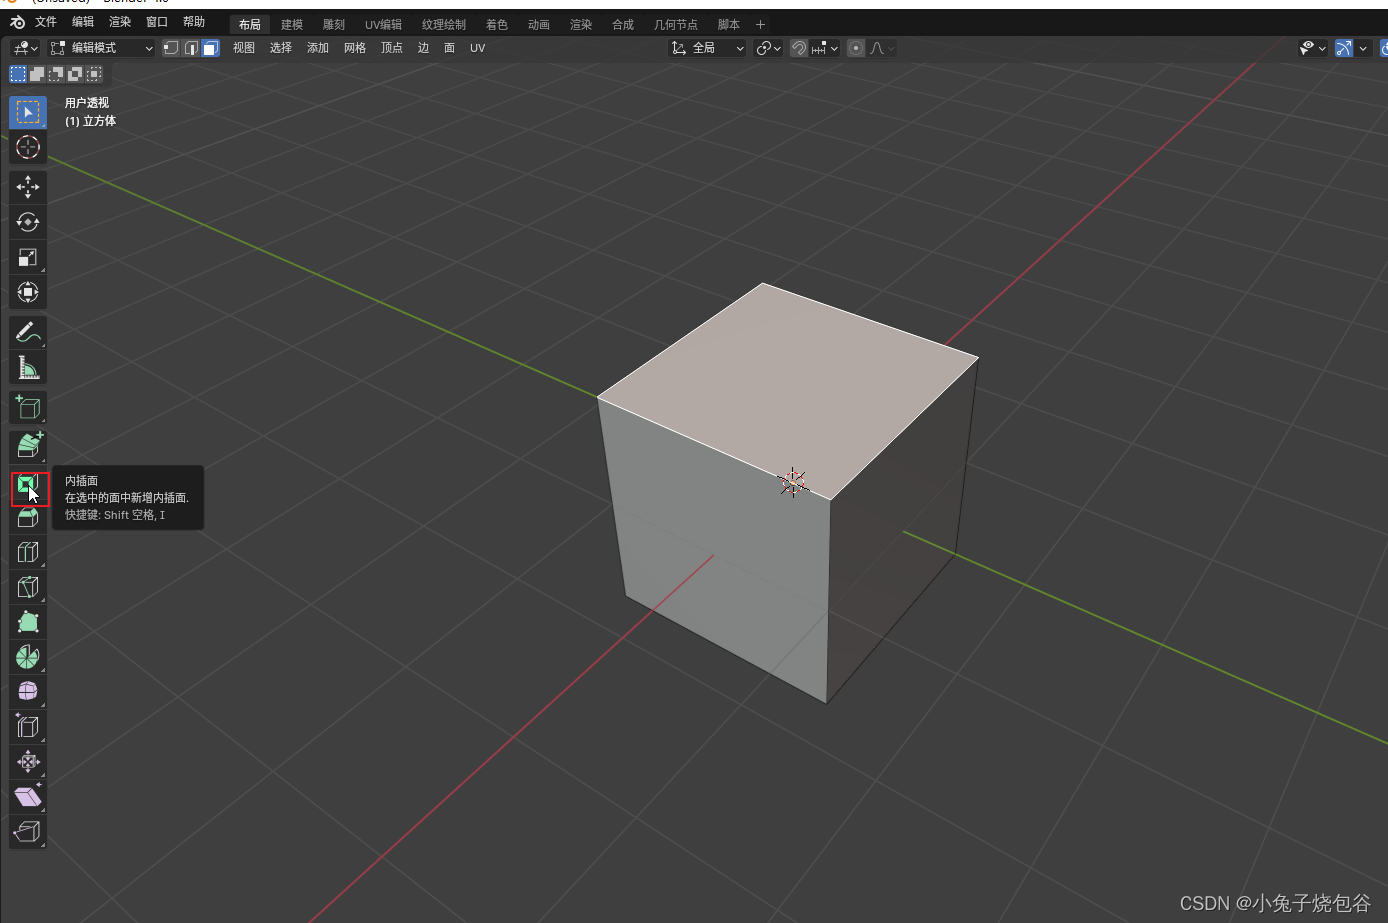Select the Spin tool
Screen dimensions: 1388x923
(x=28, y=657)
